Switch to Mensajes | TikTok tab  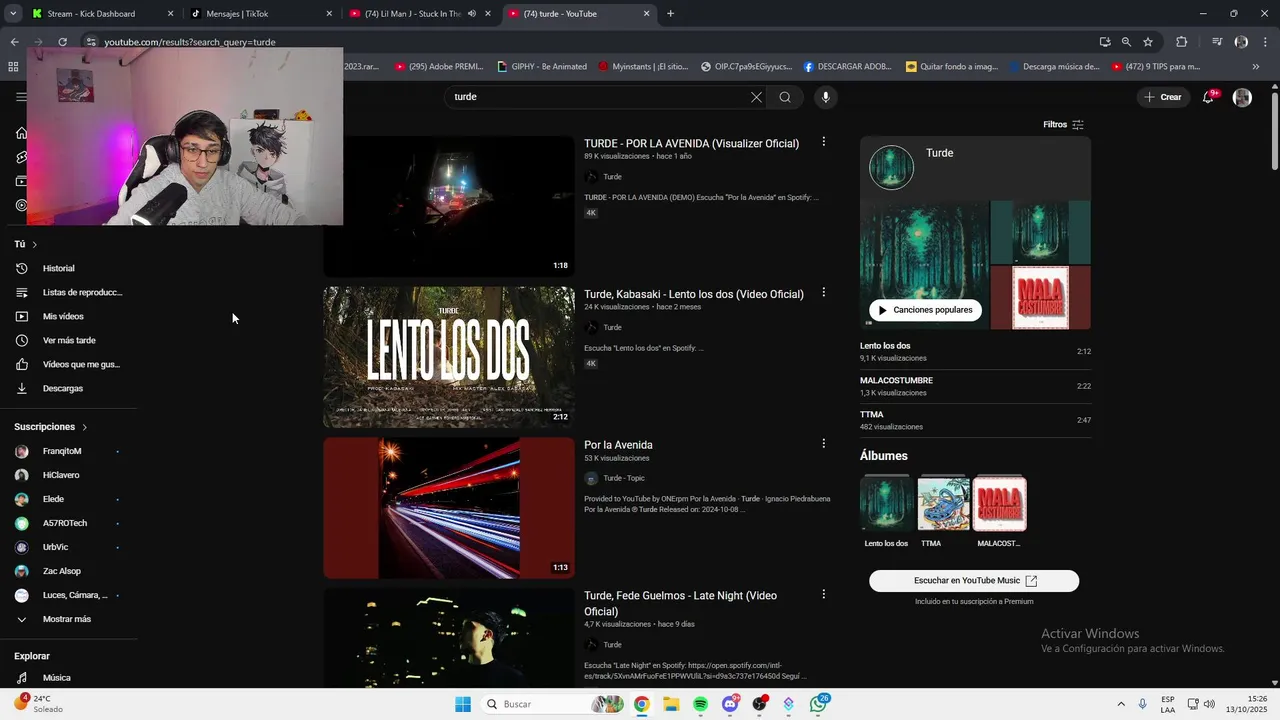point(260,14)
